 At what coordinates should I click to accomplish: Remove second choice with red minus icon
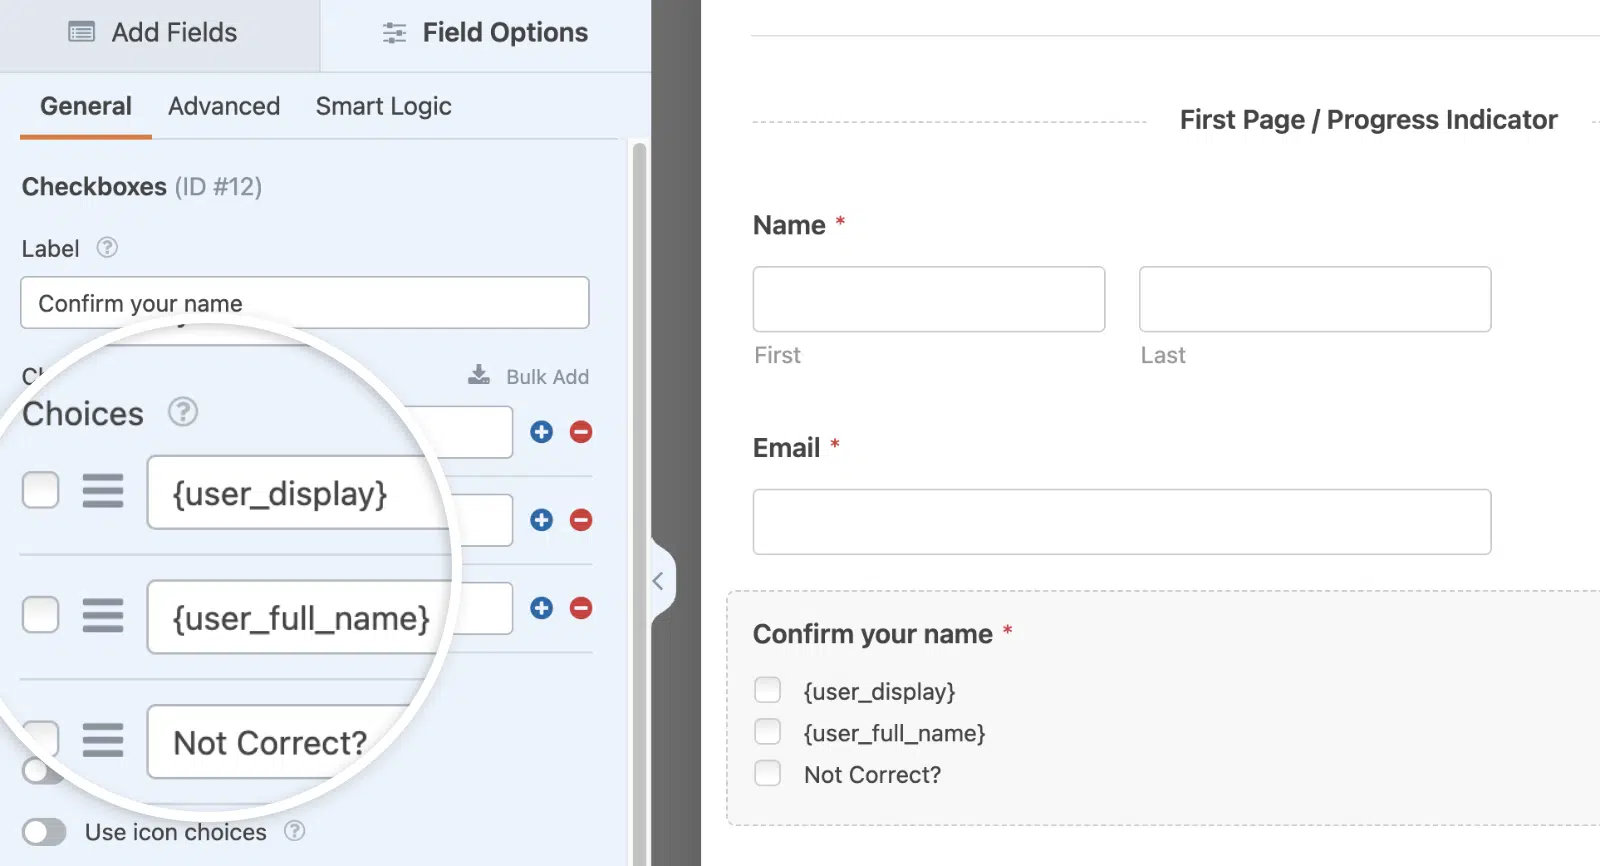[581, 520]
